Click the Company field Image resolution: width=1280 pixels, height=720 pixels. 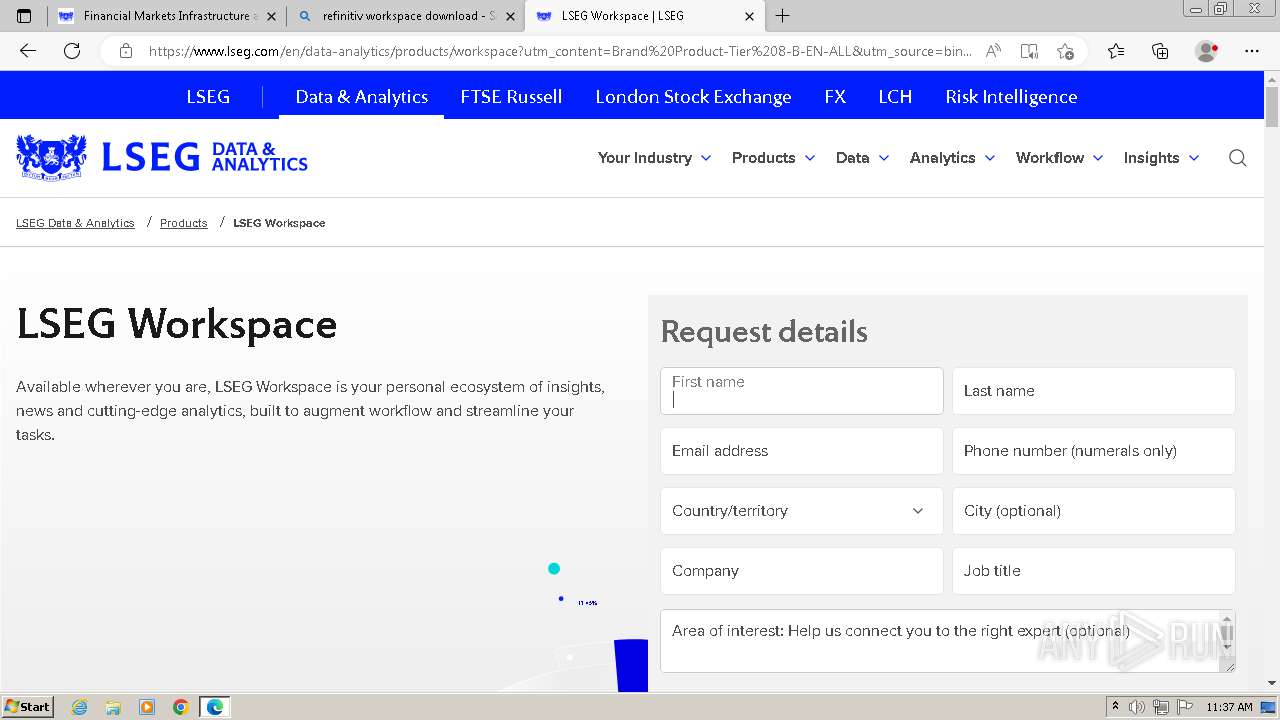(x=801, y=571)
